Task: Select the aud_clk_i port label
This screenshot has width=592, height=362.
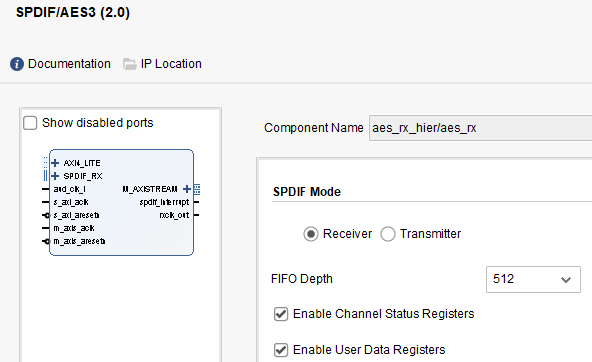Action: (69, 189)
